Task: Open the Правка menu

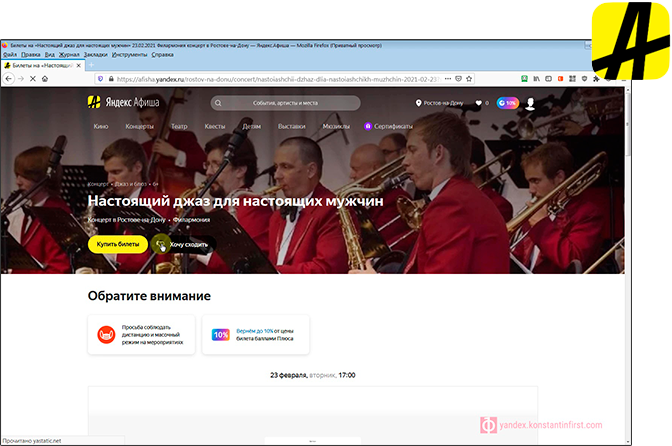Action: pyautogui.click(x=30, y=55)
